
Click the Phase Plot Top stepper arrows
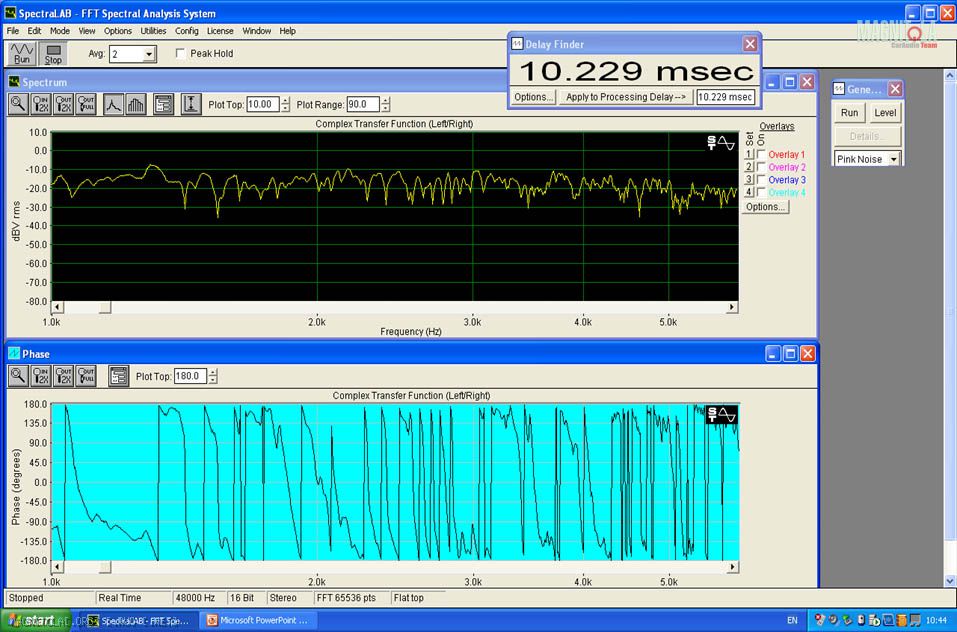pos(212,376)
